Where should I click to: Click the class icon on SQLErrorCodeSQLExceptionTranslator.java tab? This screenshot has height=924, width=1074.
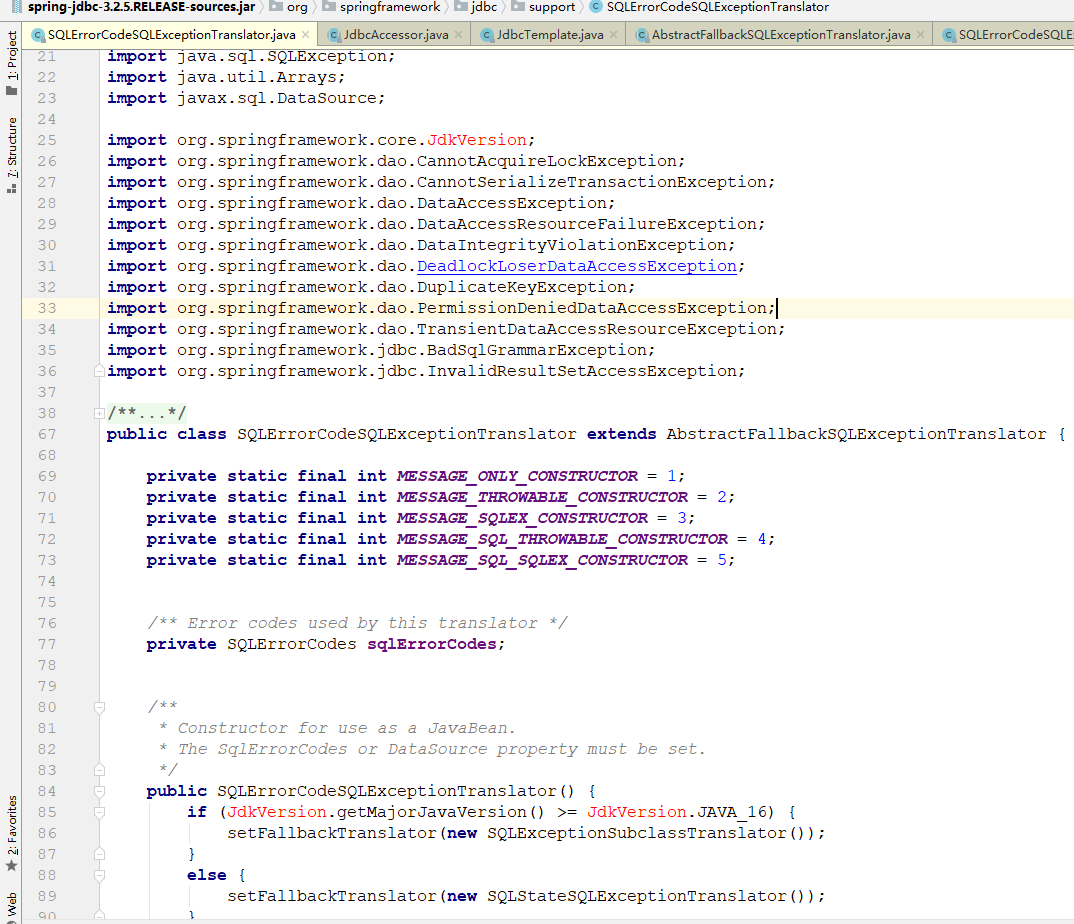click(x=38, y=33)
